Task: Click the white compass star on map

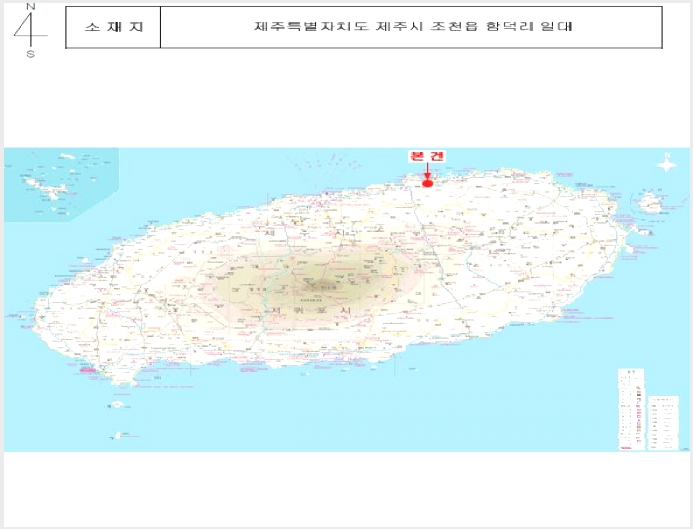Action: pyautogui.click(x=667, y=164)
